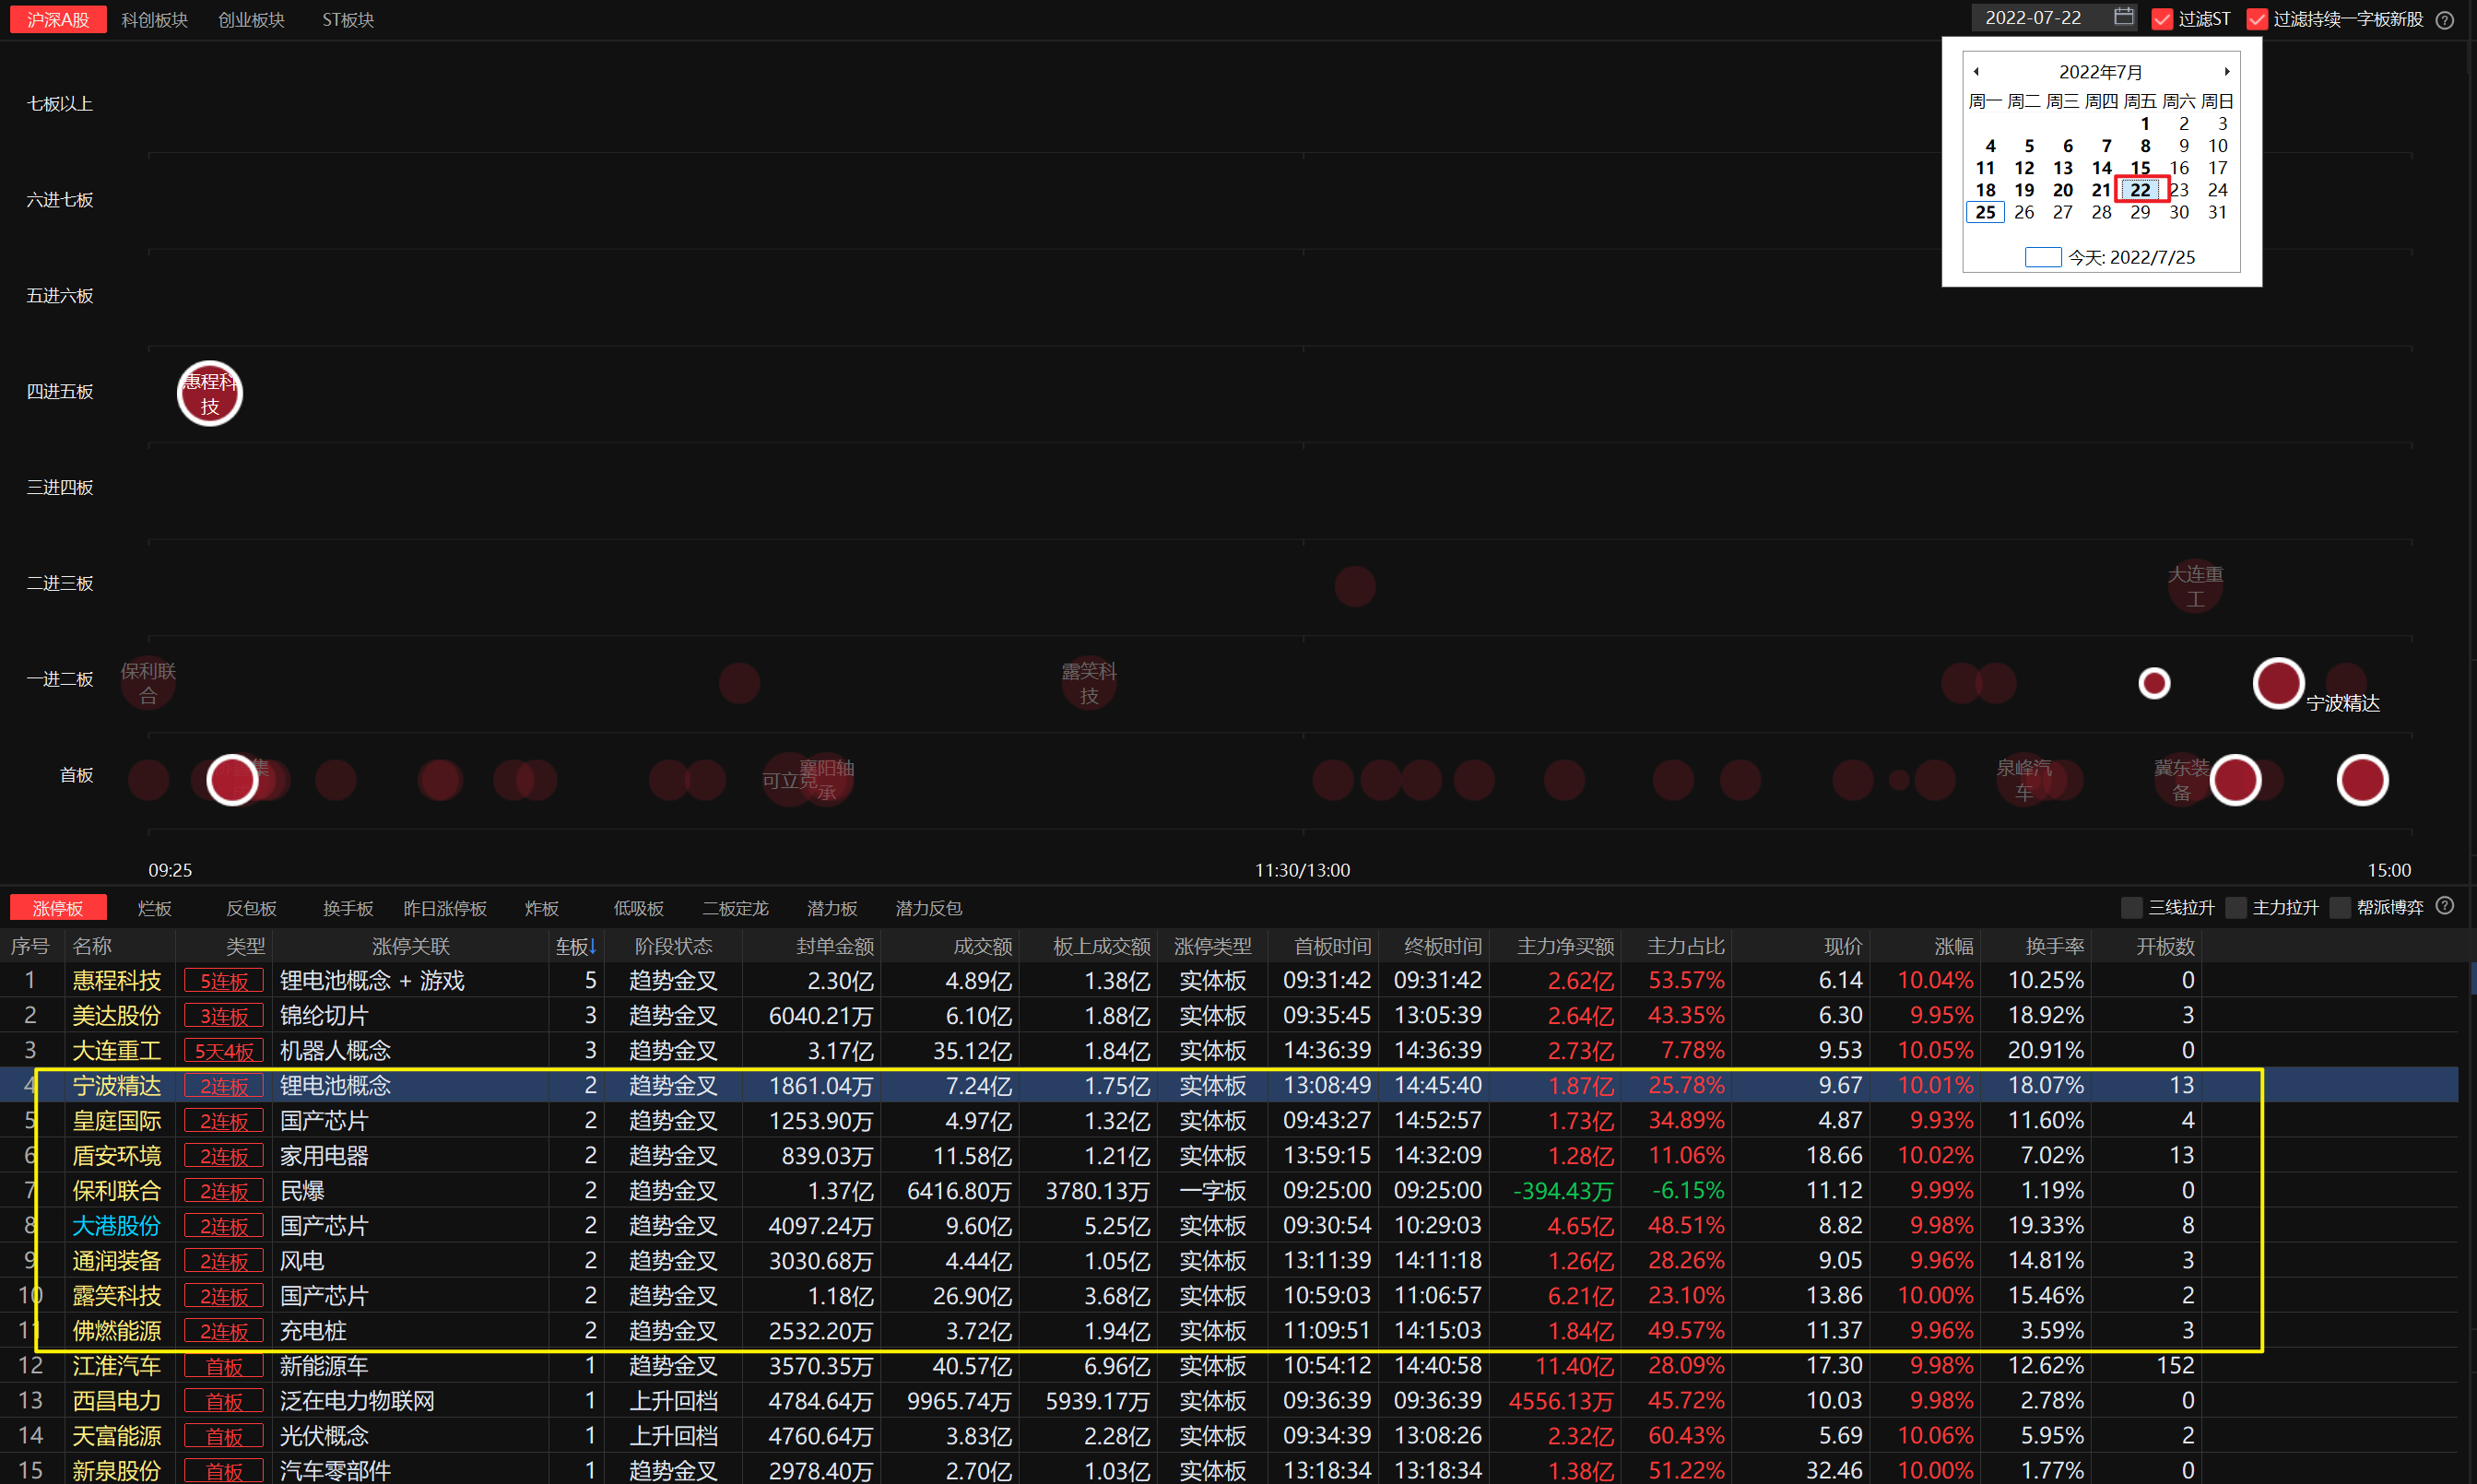Select the 涨停板 tab
Viewport: 2477px width, 1484px height.
[58, 908]
